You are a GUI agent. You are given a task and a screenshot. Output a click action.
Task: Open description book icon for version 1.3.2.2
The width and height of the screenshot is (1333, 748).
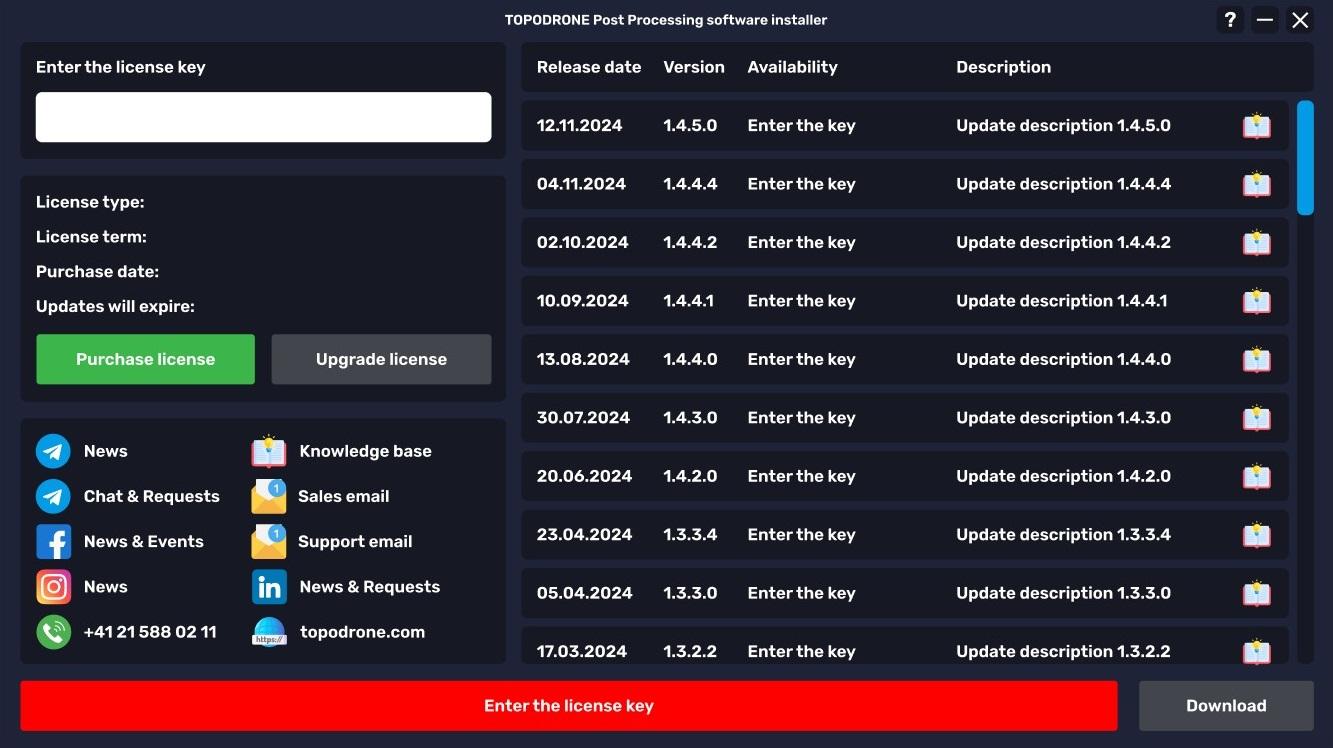point(1256,650)
